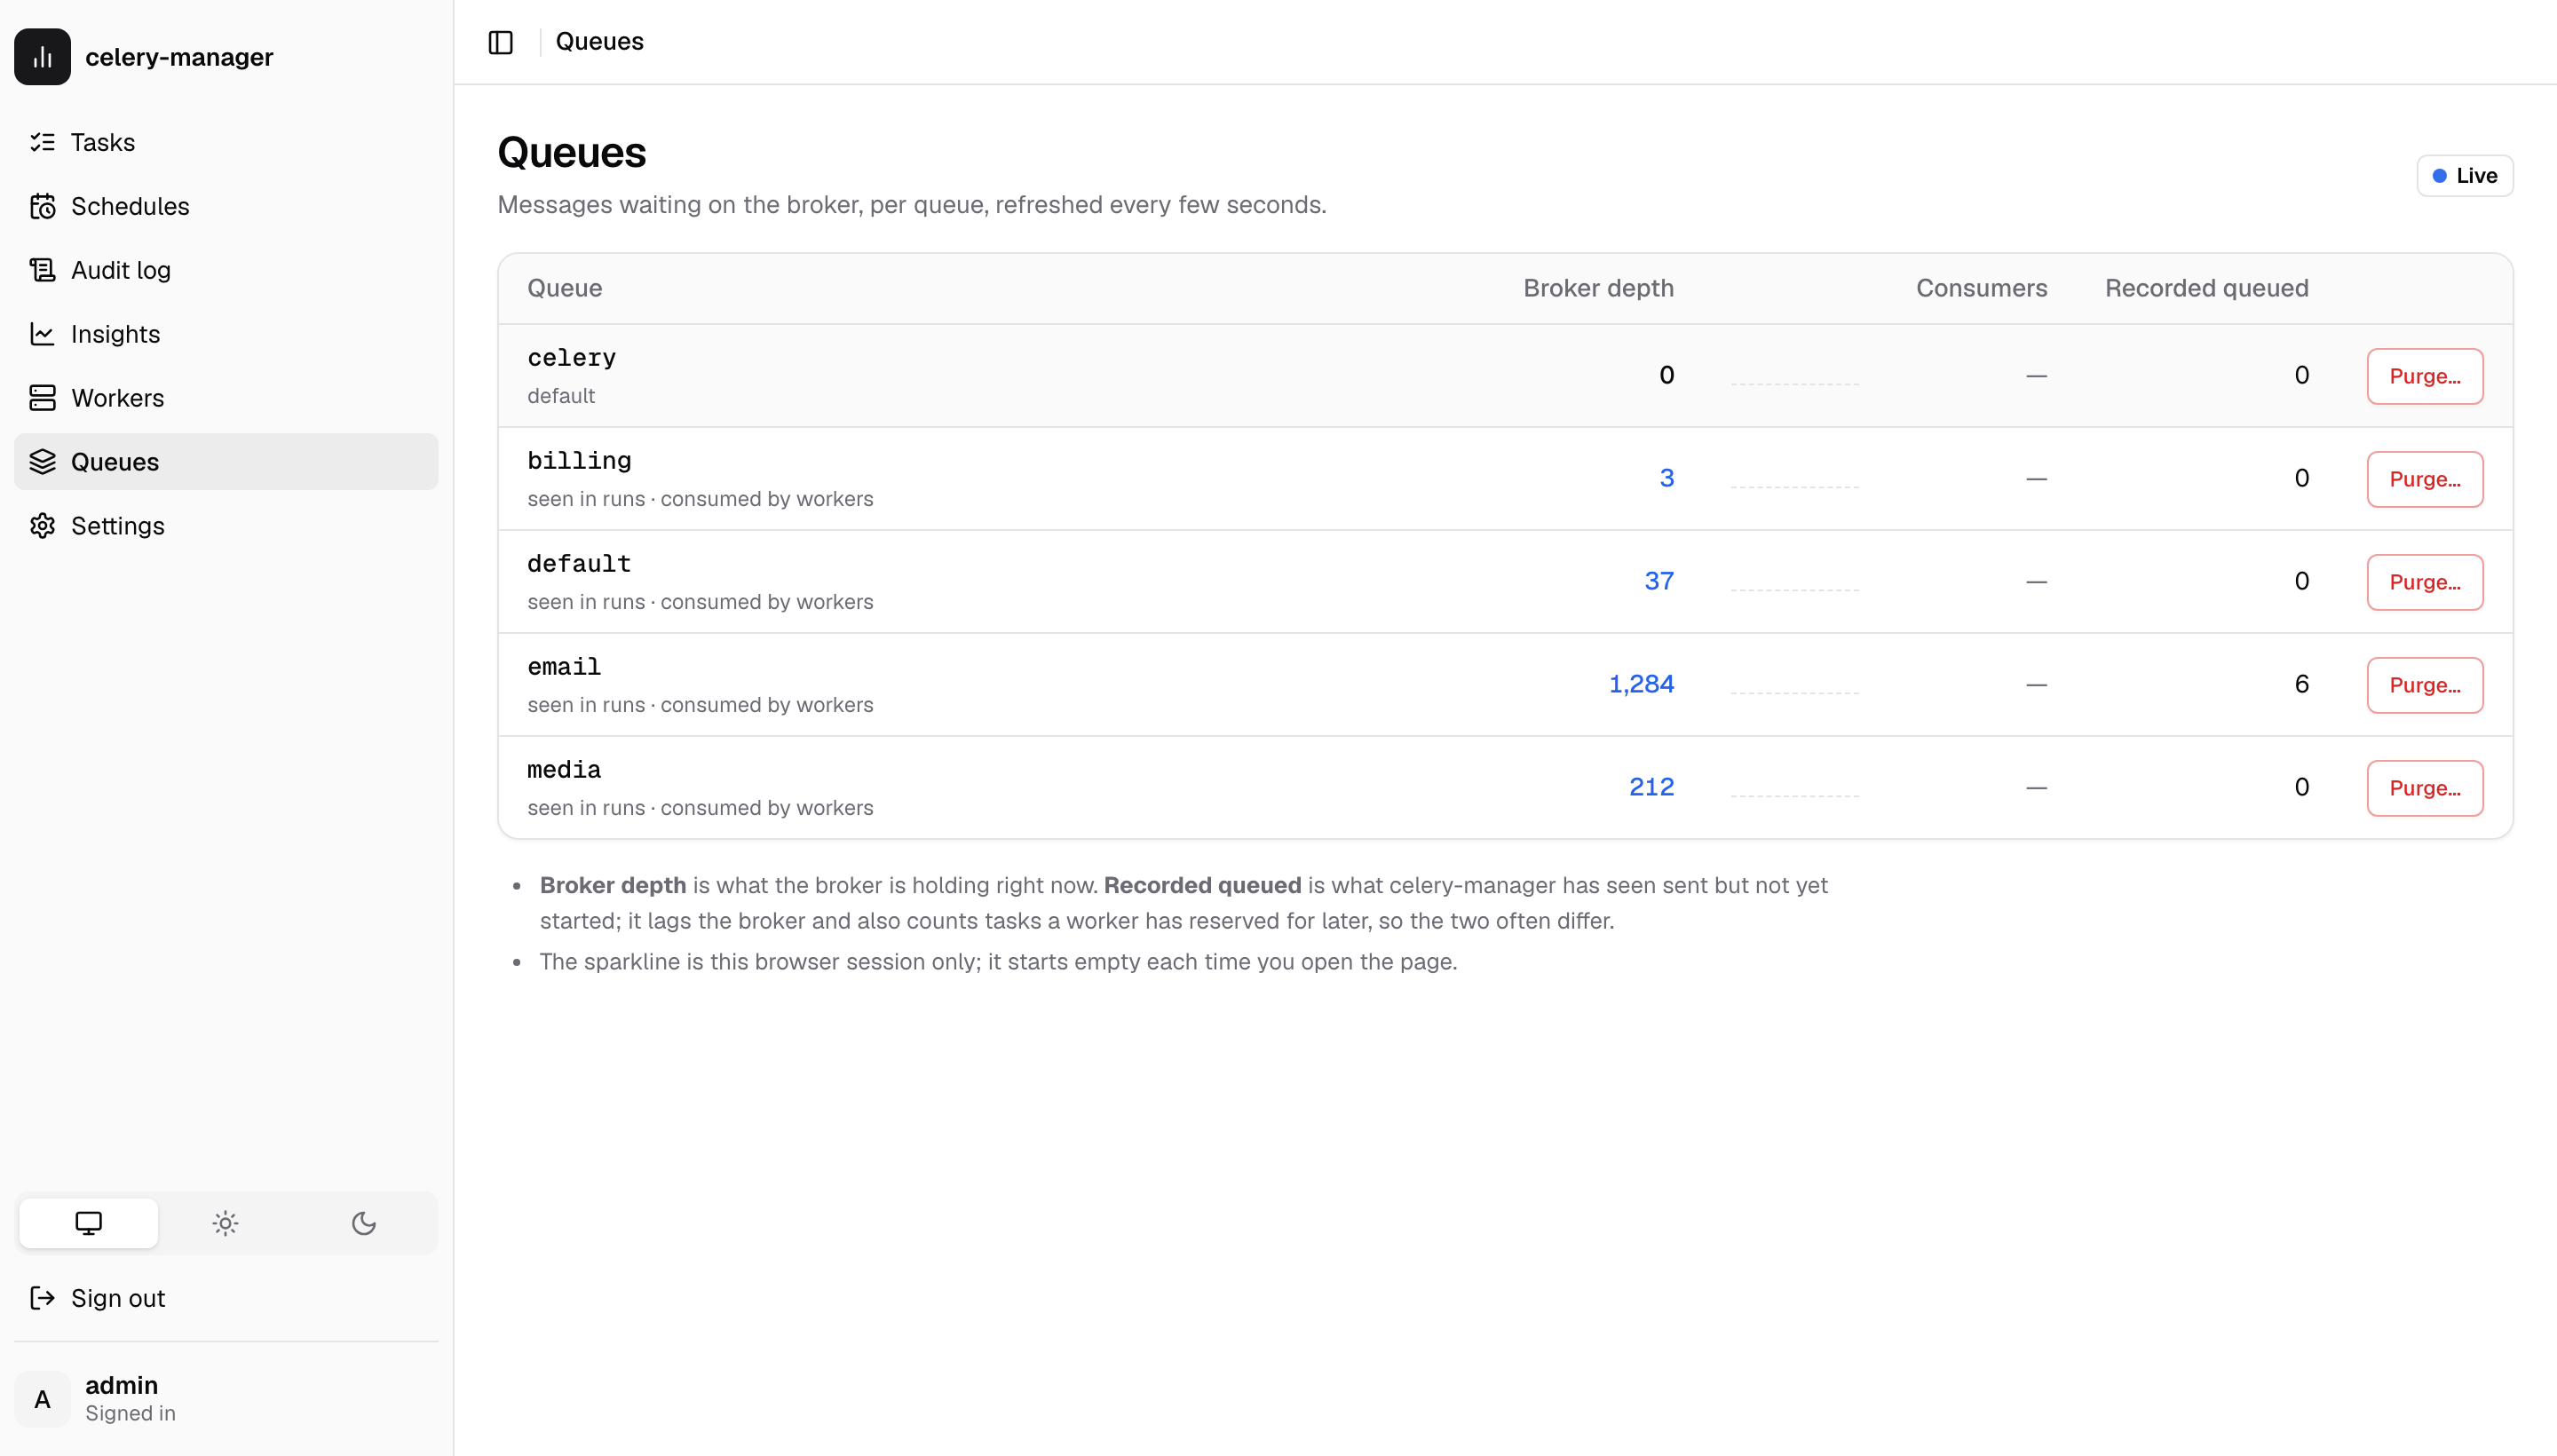Click the admin Signed in label
The image size is (2557, 1456).
tap(130, 1413)
